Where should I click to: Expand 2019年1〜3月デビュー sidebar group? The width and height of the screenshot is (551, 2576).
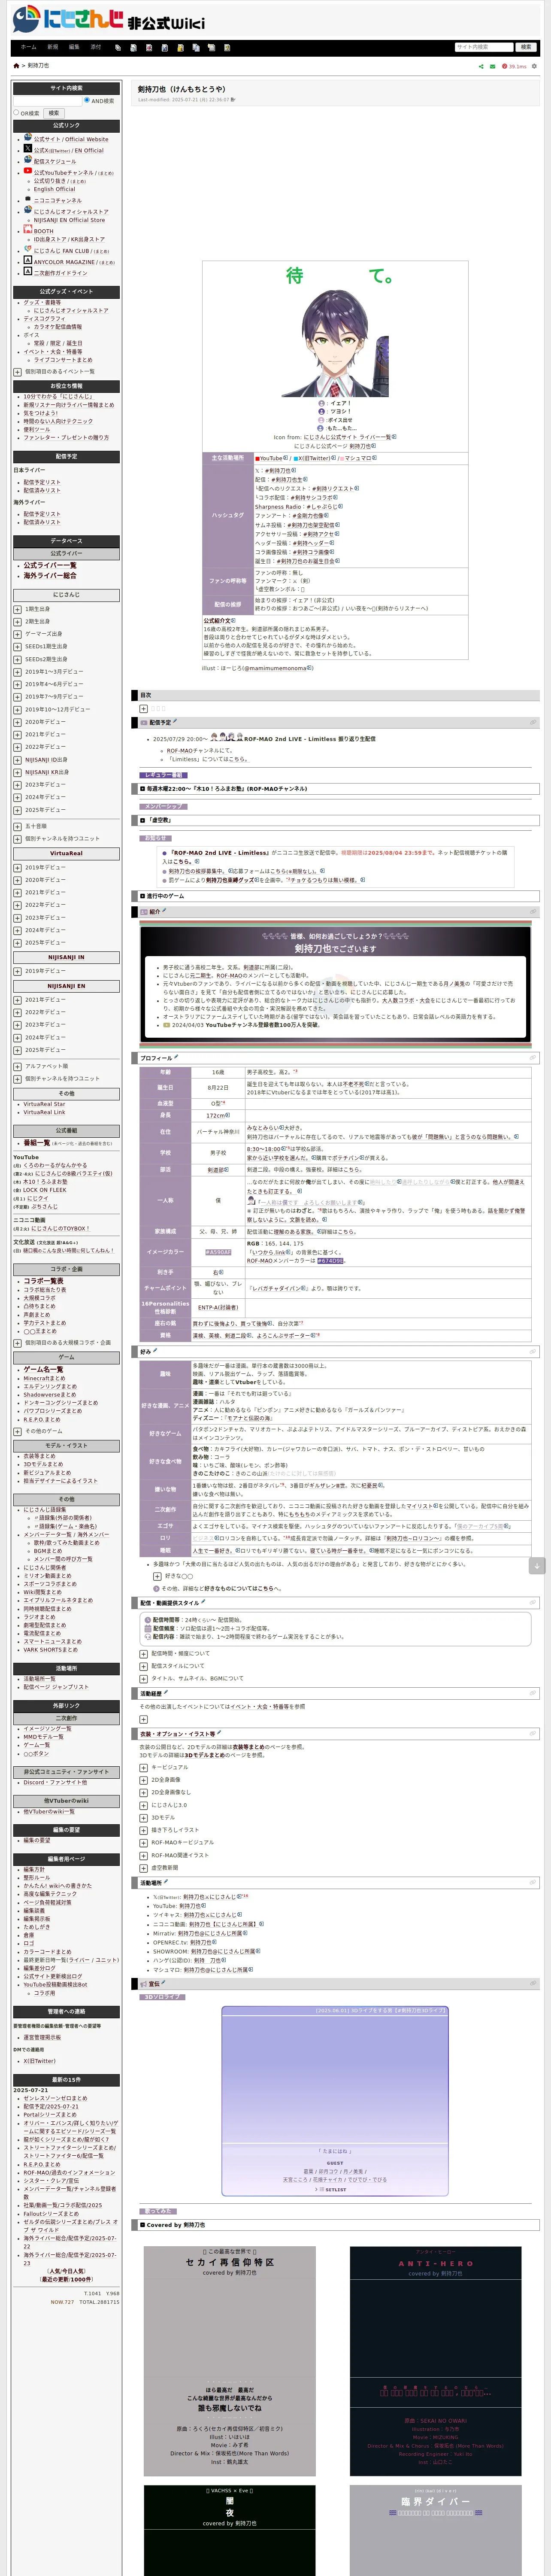17,672
